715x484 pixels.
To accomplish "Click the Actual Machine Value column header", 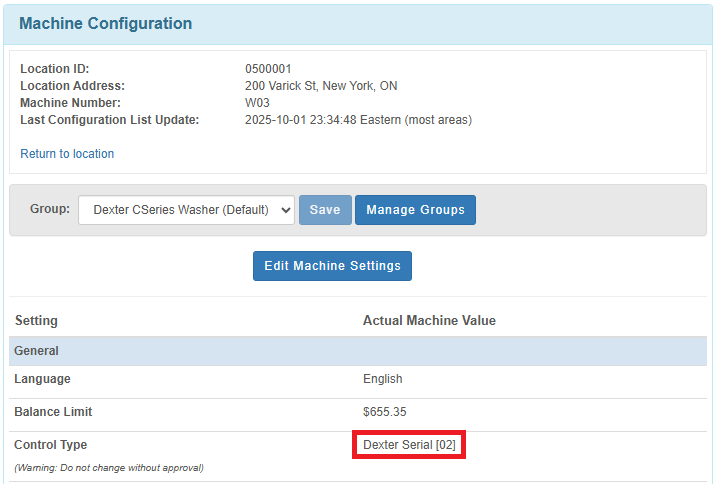I will pos(429,321).
